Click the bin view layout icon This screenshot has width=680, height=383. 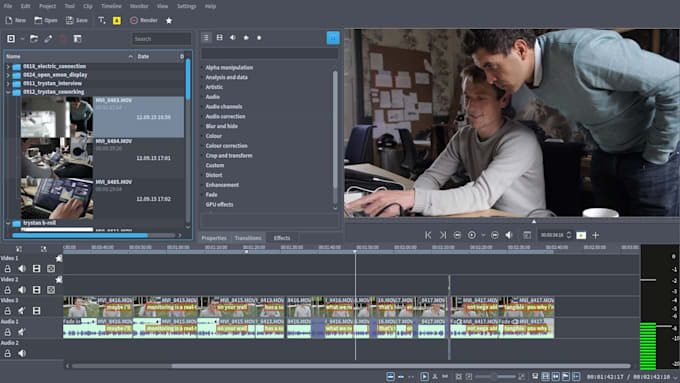pyautogui.click(x=78, y=39)
